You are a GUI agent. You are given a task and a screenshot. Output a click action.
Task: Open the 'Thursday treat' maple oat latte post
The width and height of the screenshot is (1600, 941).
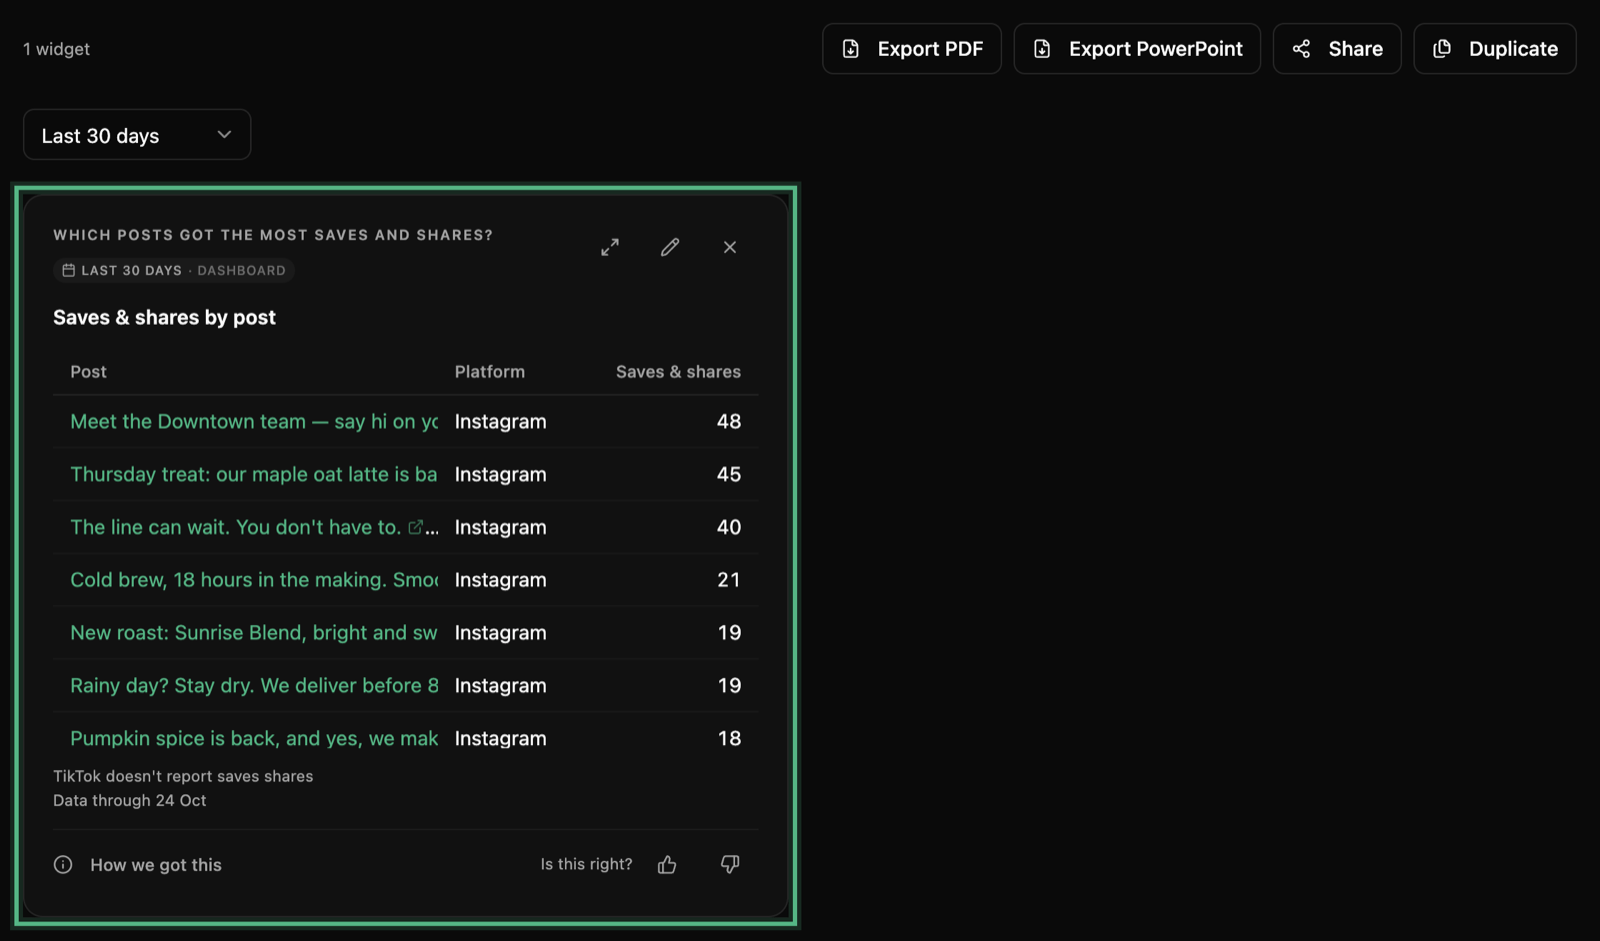coord(254,475)
